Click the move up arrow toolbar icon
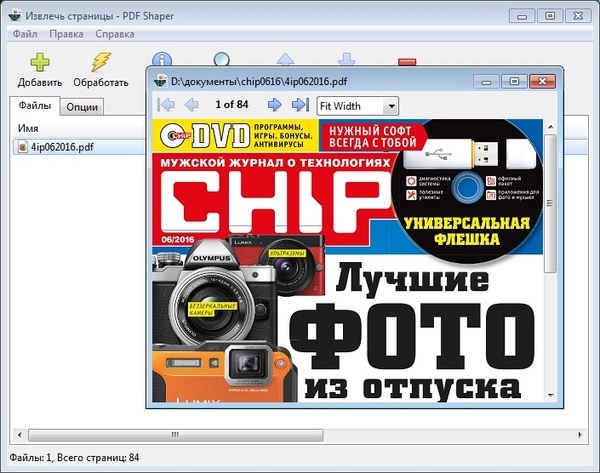This screenshot has height=473, width=600. tap(285, 60)
